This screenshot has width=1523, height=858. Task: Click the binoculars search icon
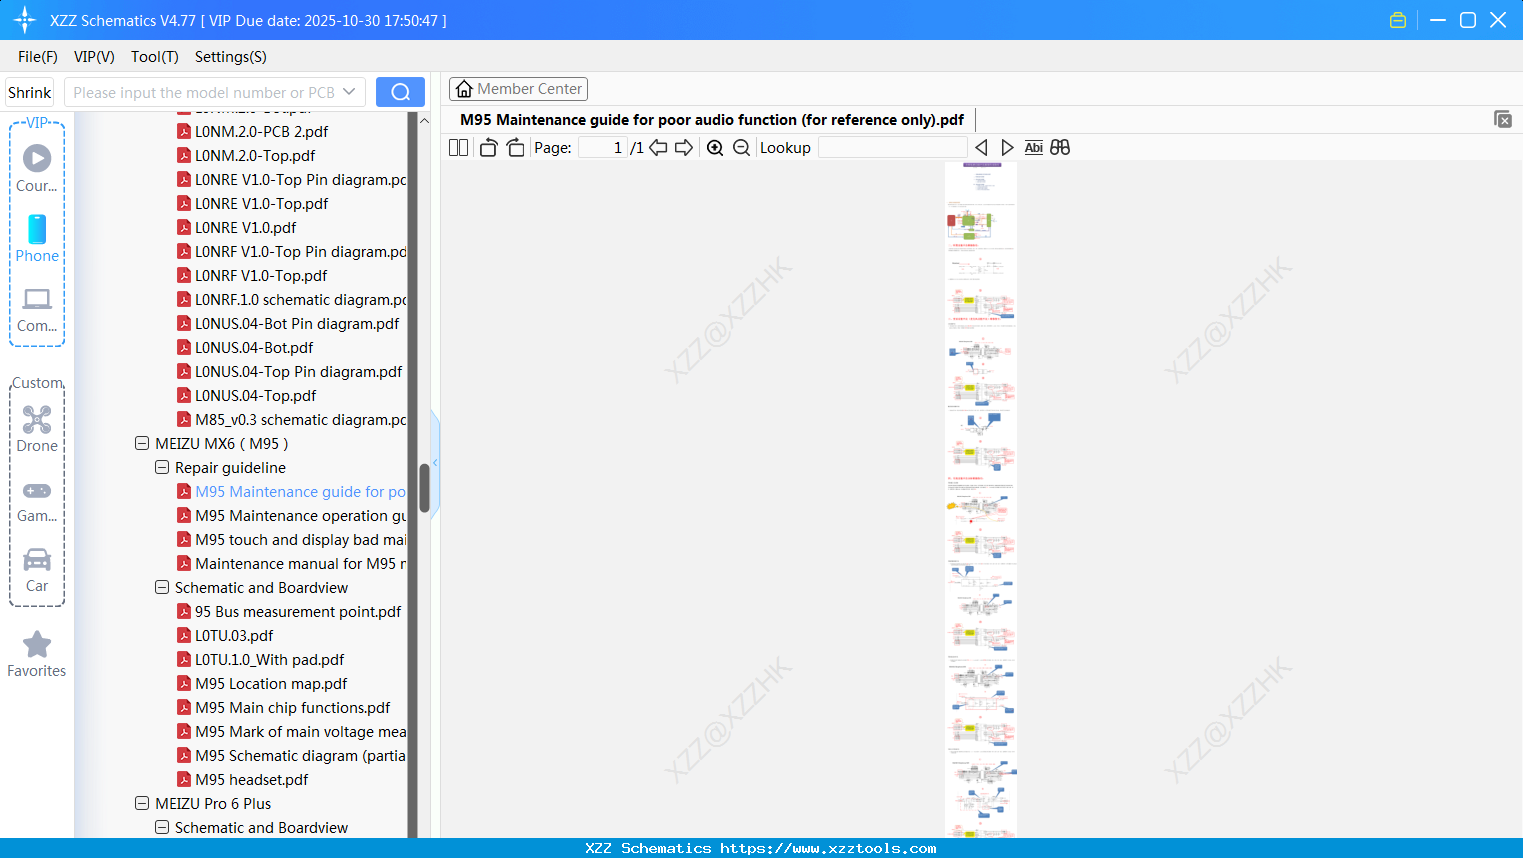coord(1060,148)
